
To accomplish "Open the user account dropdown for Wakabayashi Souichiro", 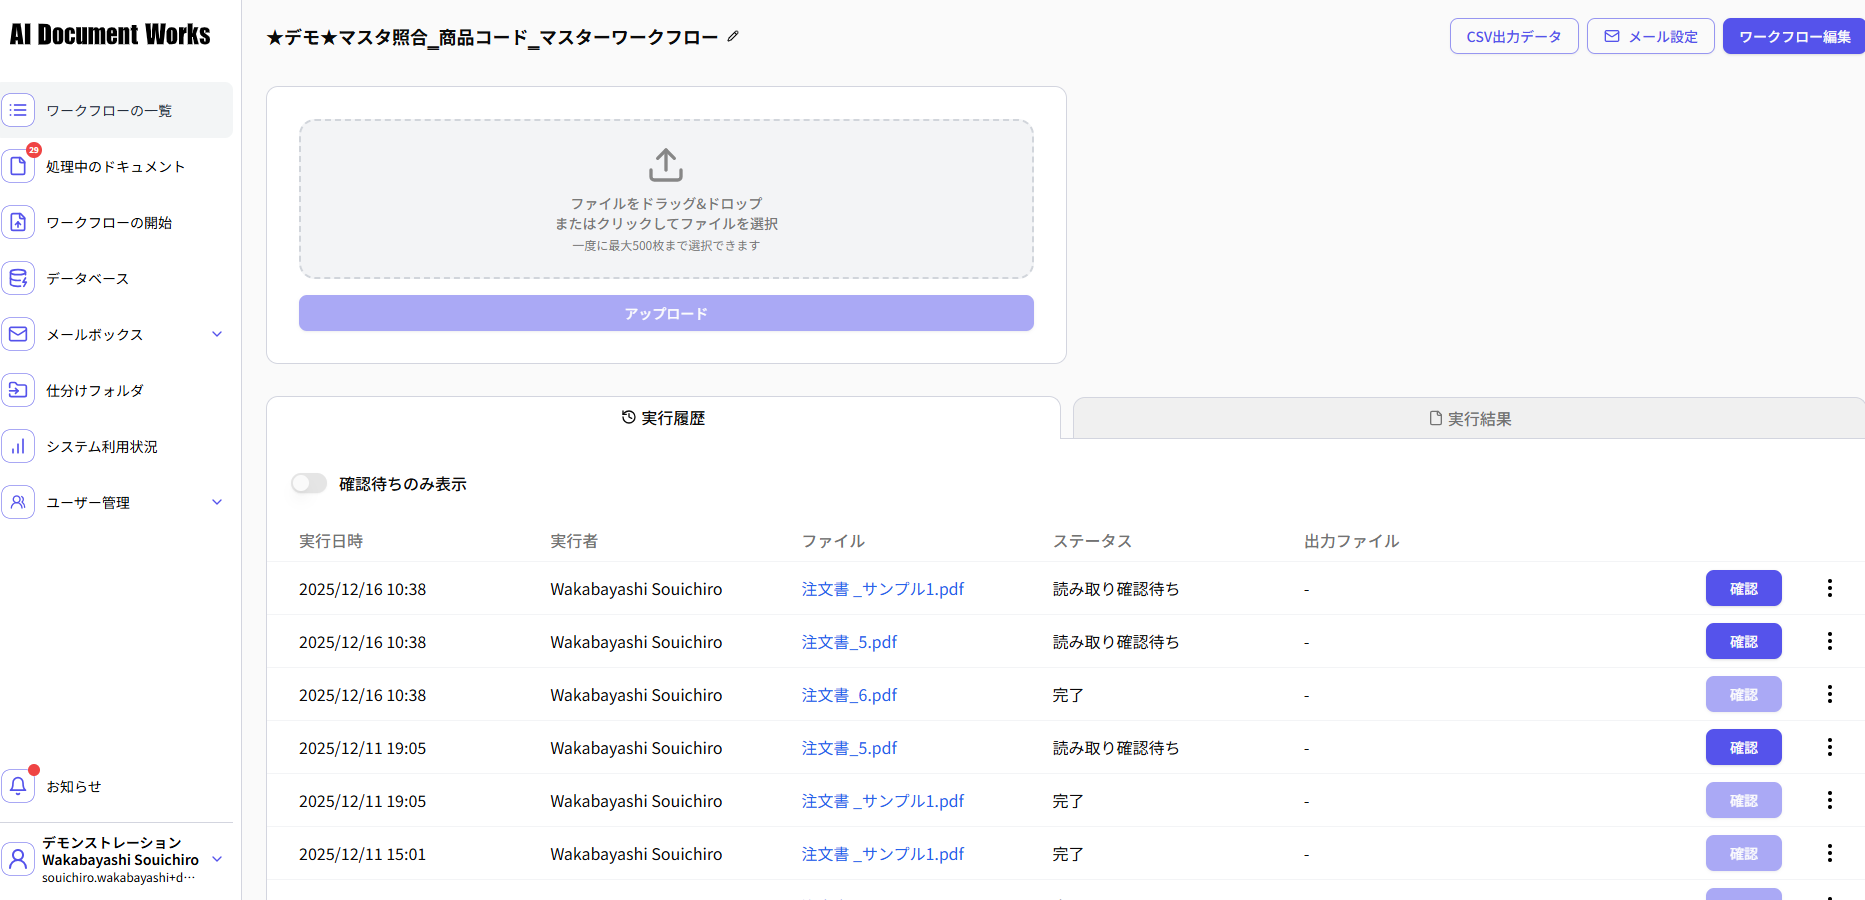I will coord(217,858).
